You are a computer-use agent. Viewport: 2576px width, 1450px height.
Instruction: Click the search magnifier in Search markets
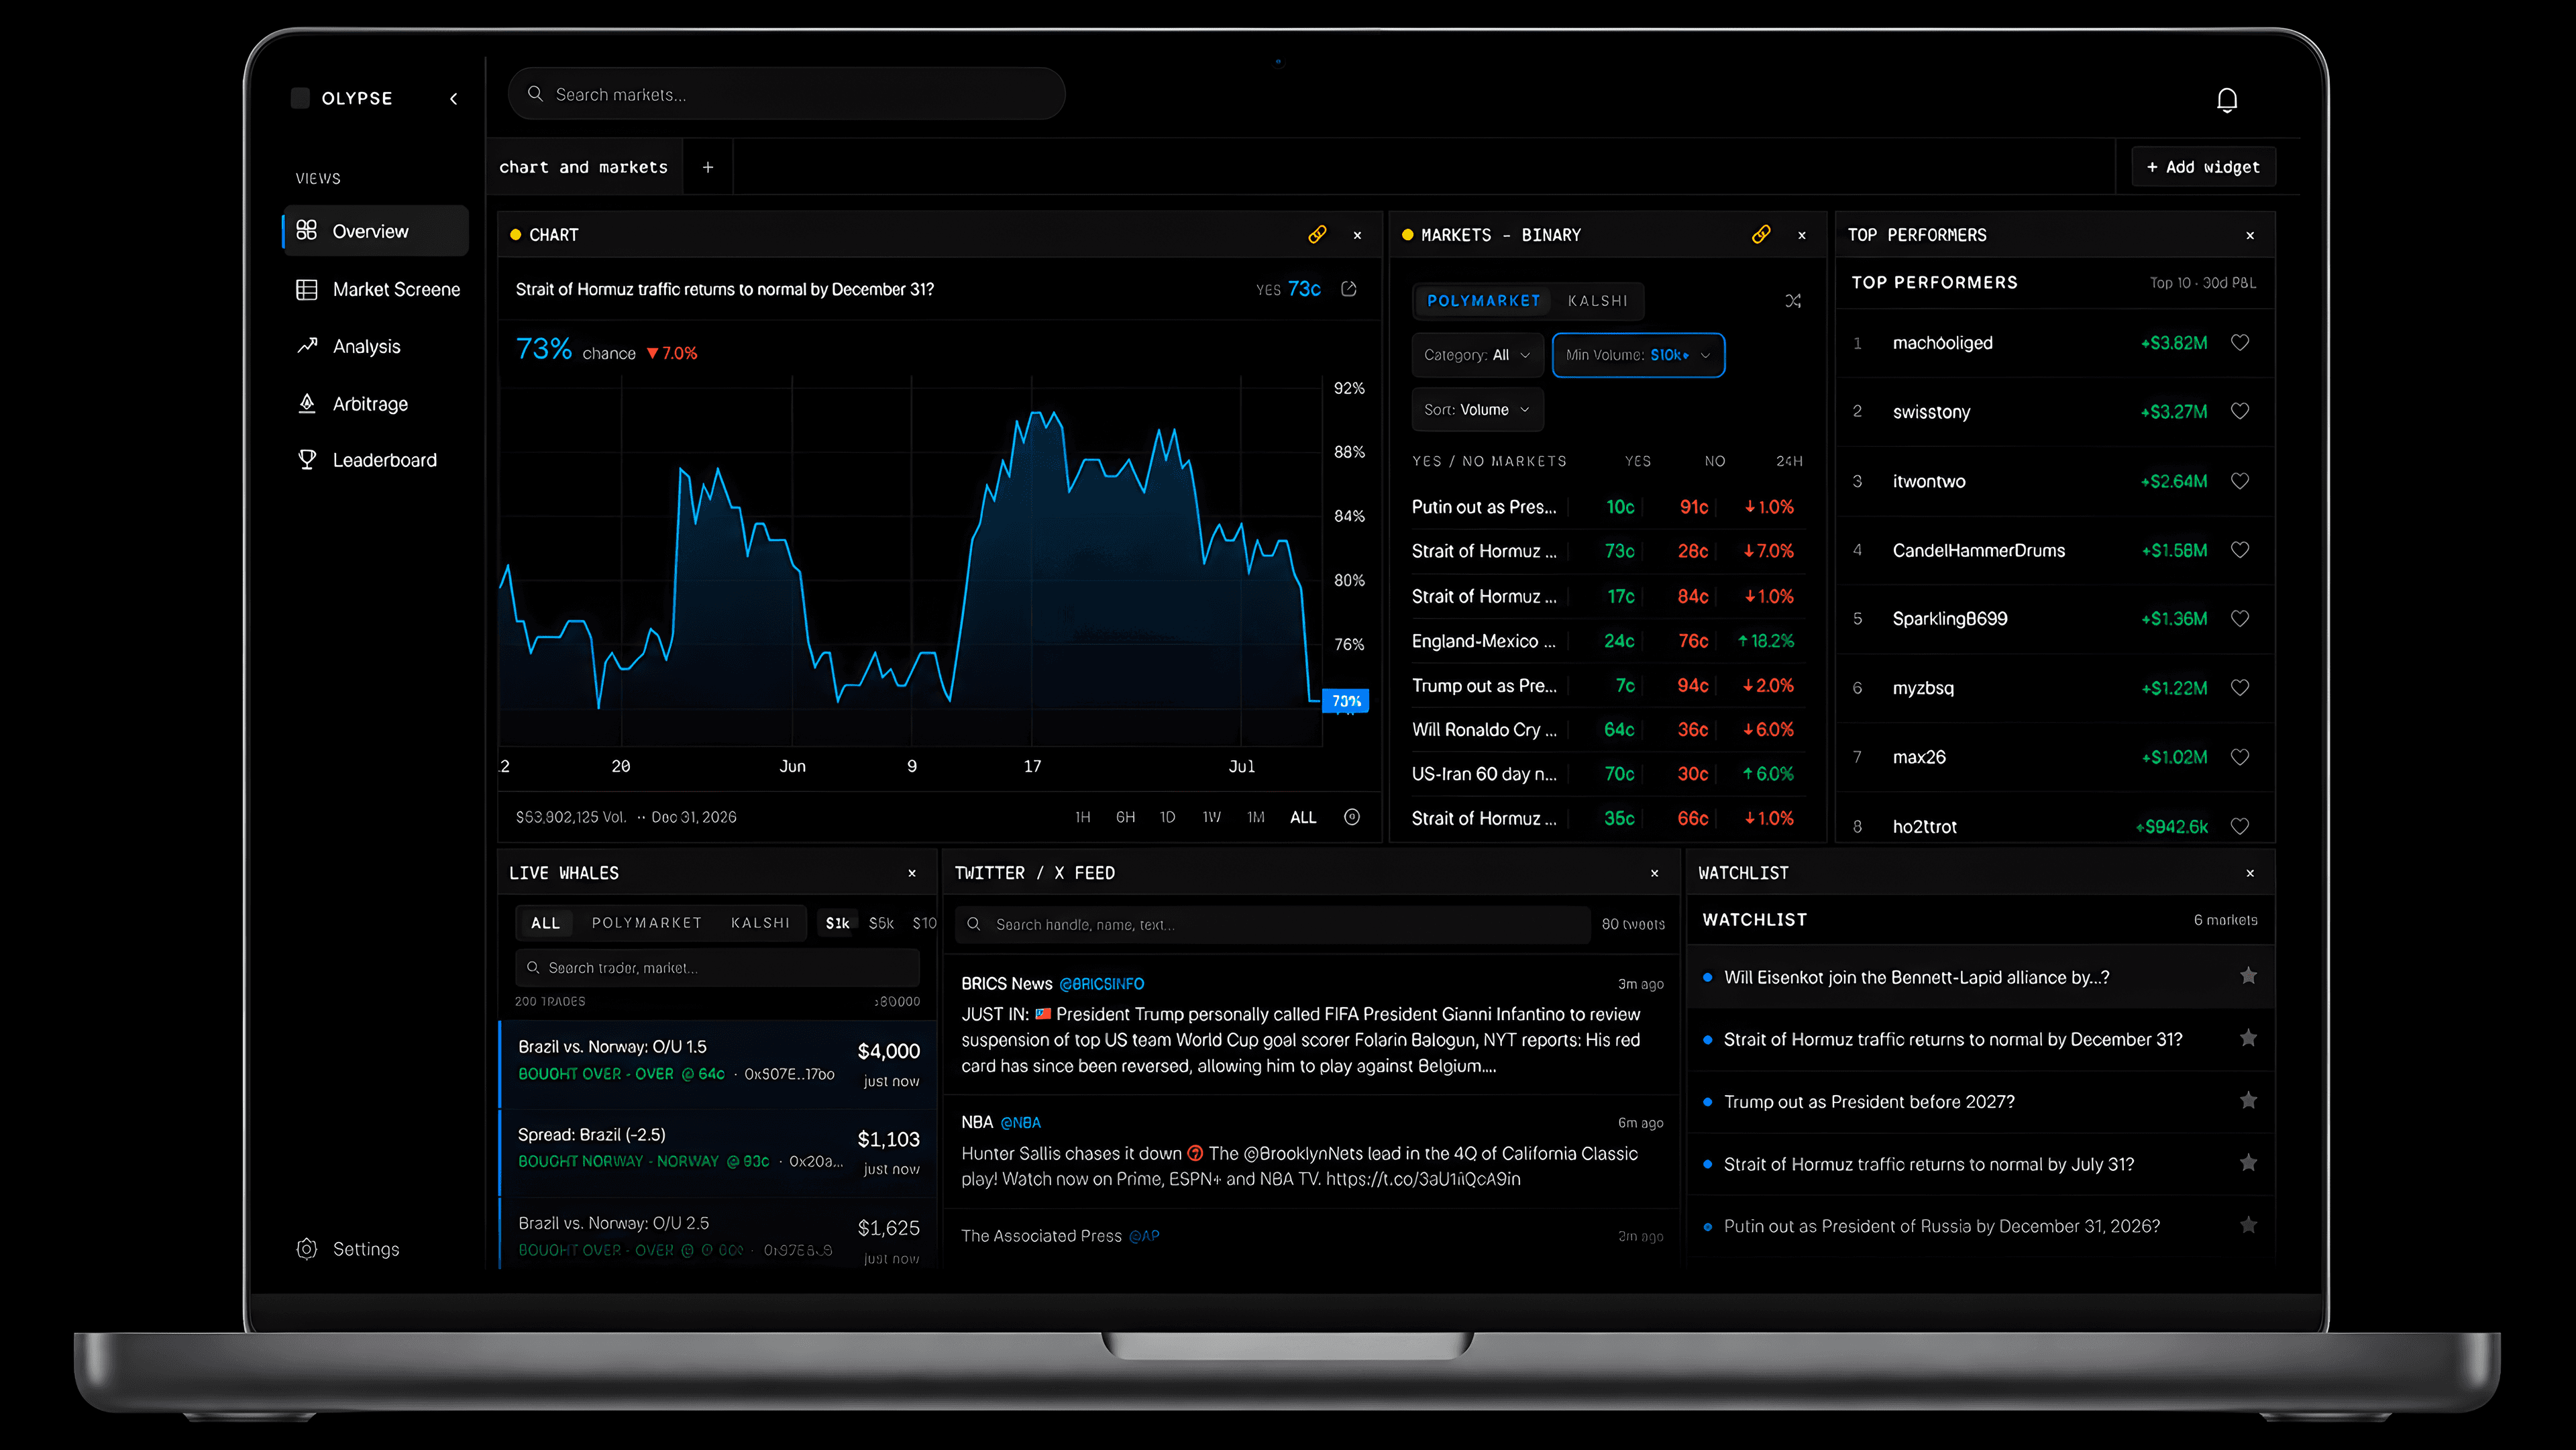point(535,94)
